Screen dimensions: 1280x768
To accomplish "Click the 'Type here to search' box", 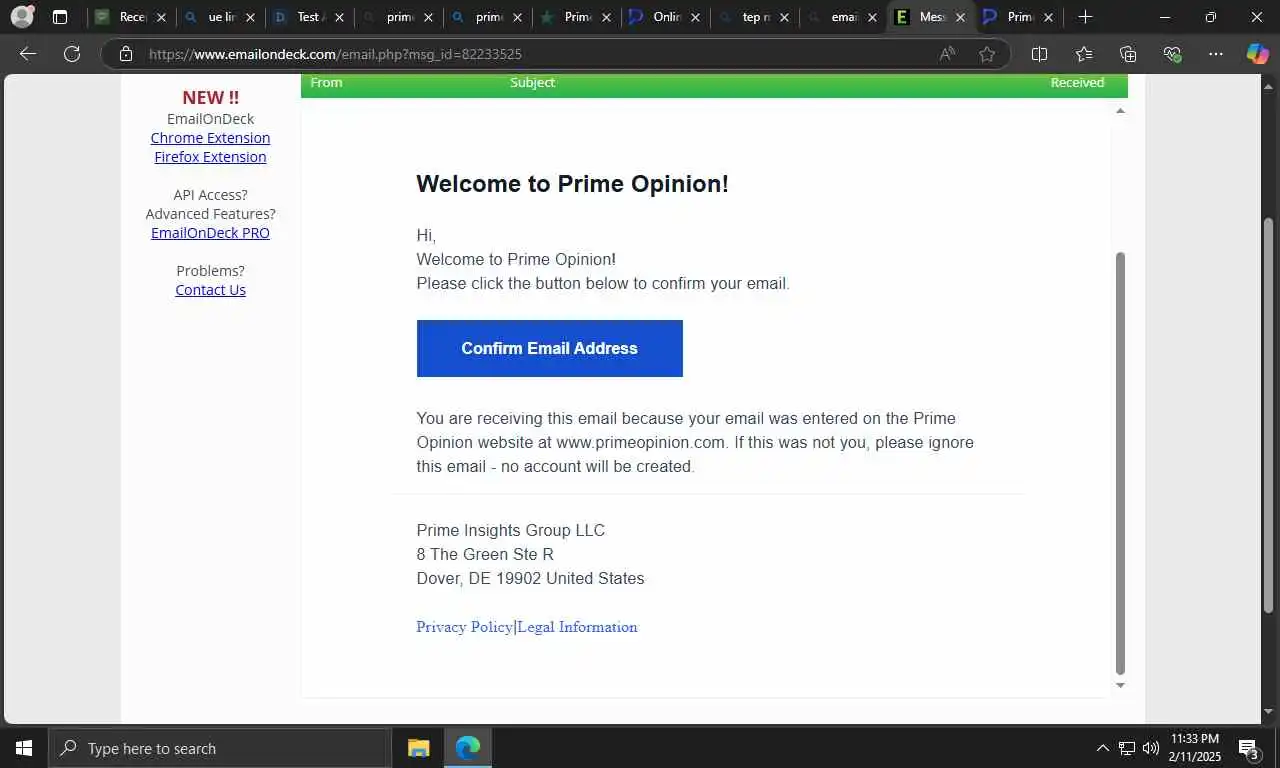I will (x=220, y=748).
